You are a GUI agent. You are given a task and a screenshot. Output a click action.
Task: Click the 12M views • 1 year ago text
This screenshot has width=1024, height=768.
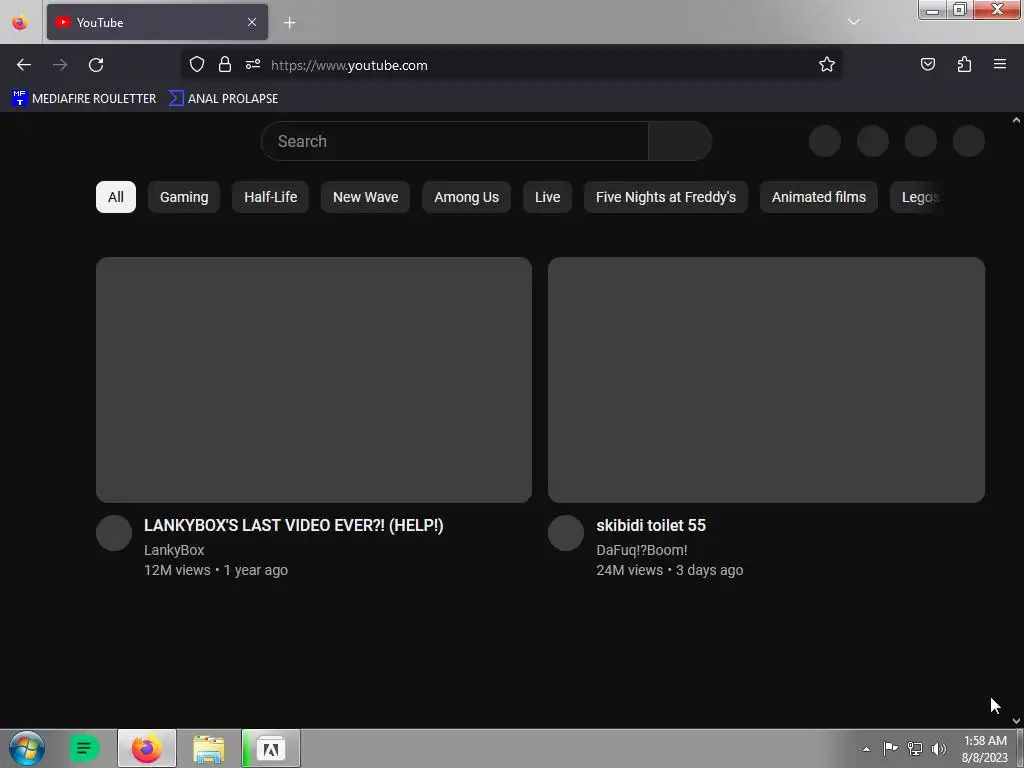click(216, 570)
